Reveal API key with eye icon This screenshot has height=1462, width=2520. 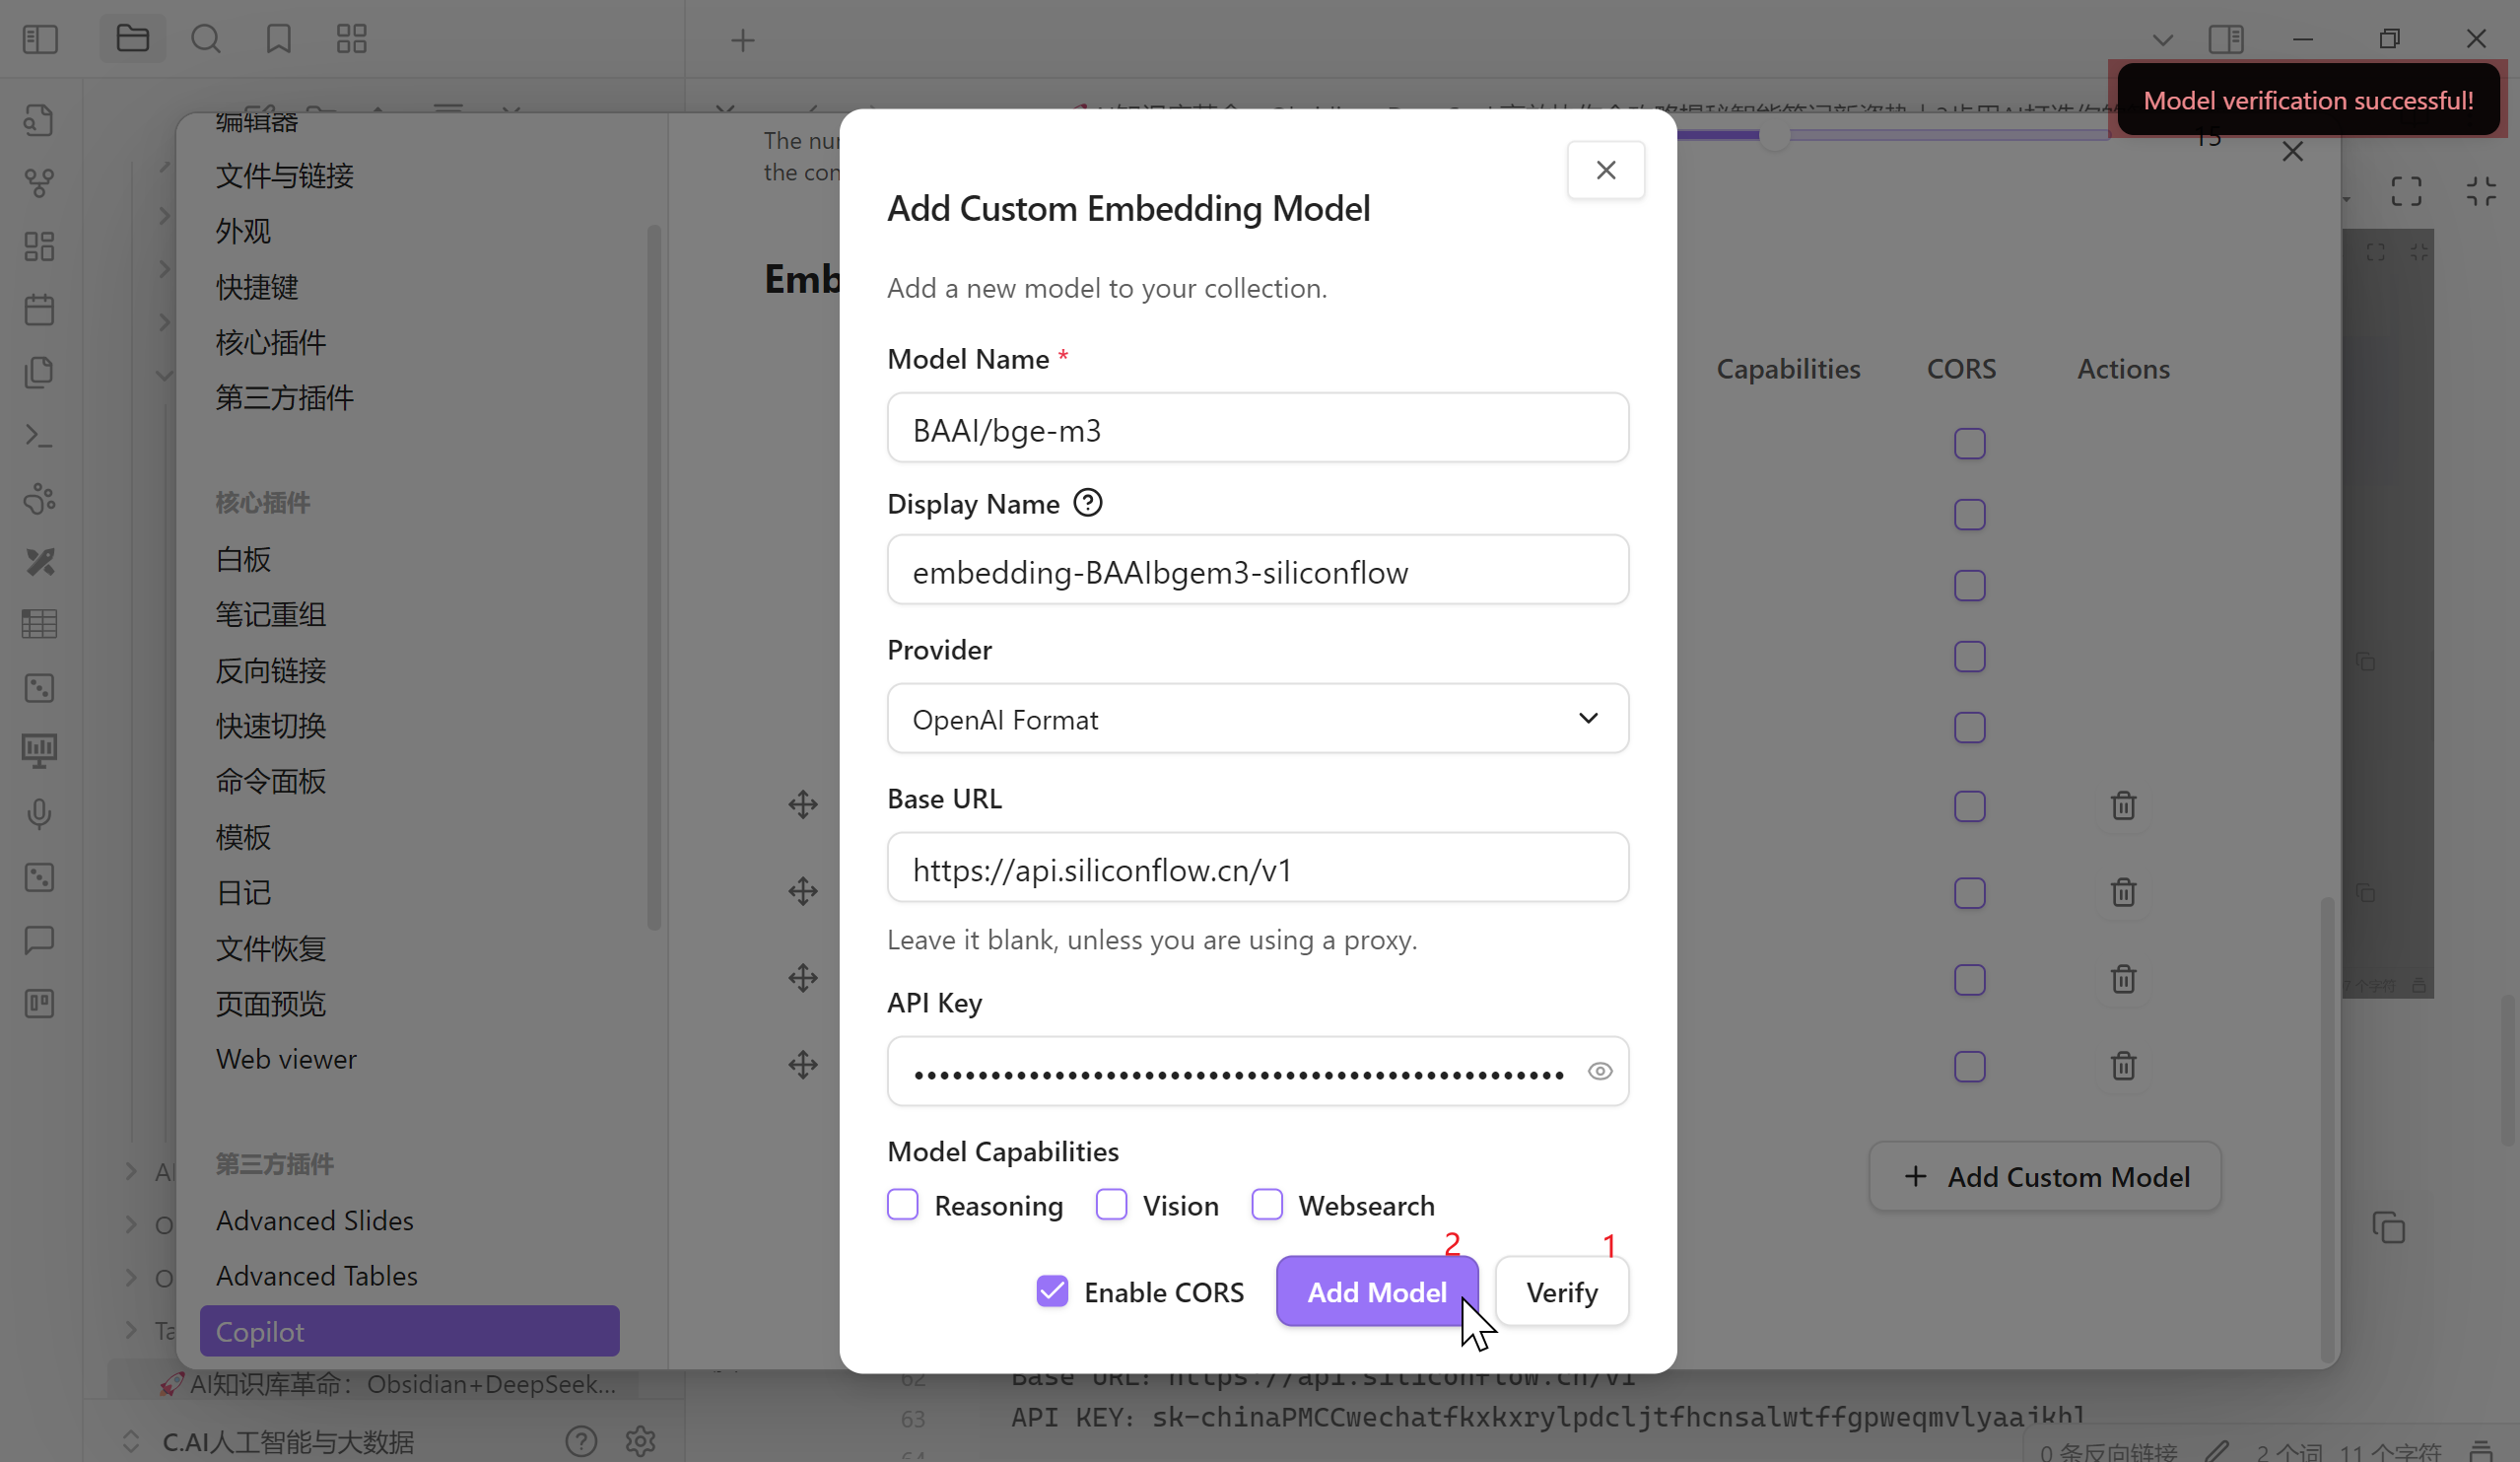pyautogui.click(x=1600, y=1071)
